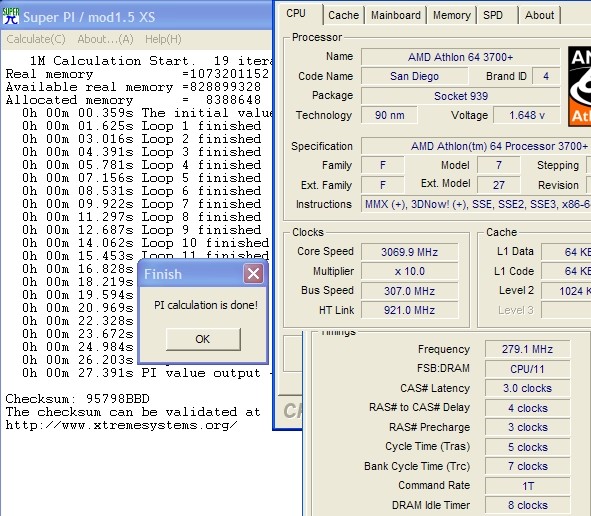Click the Socket 939 package field
591x516 pixels.
[x=461, y=96]
